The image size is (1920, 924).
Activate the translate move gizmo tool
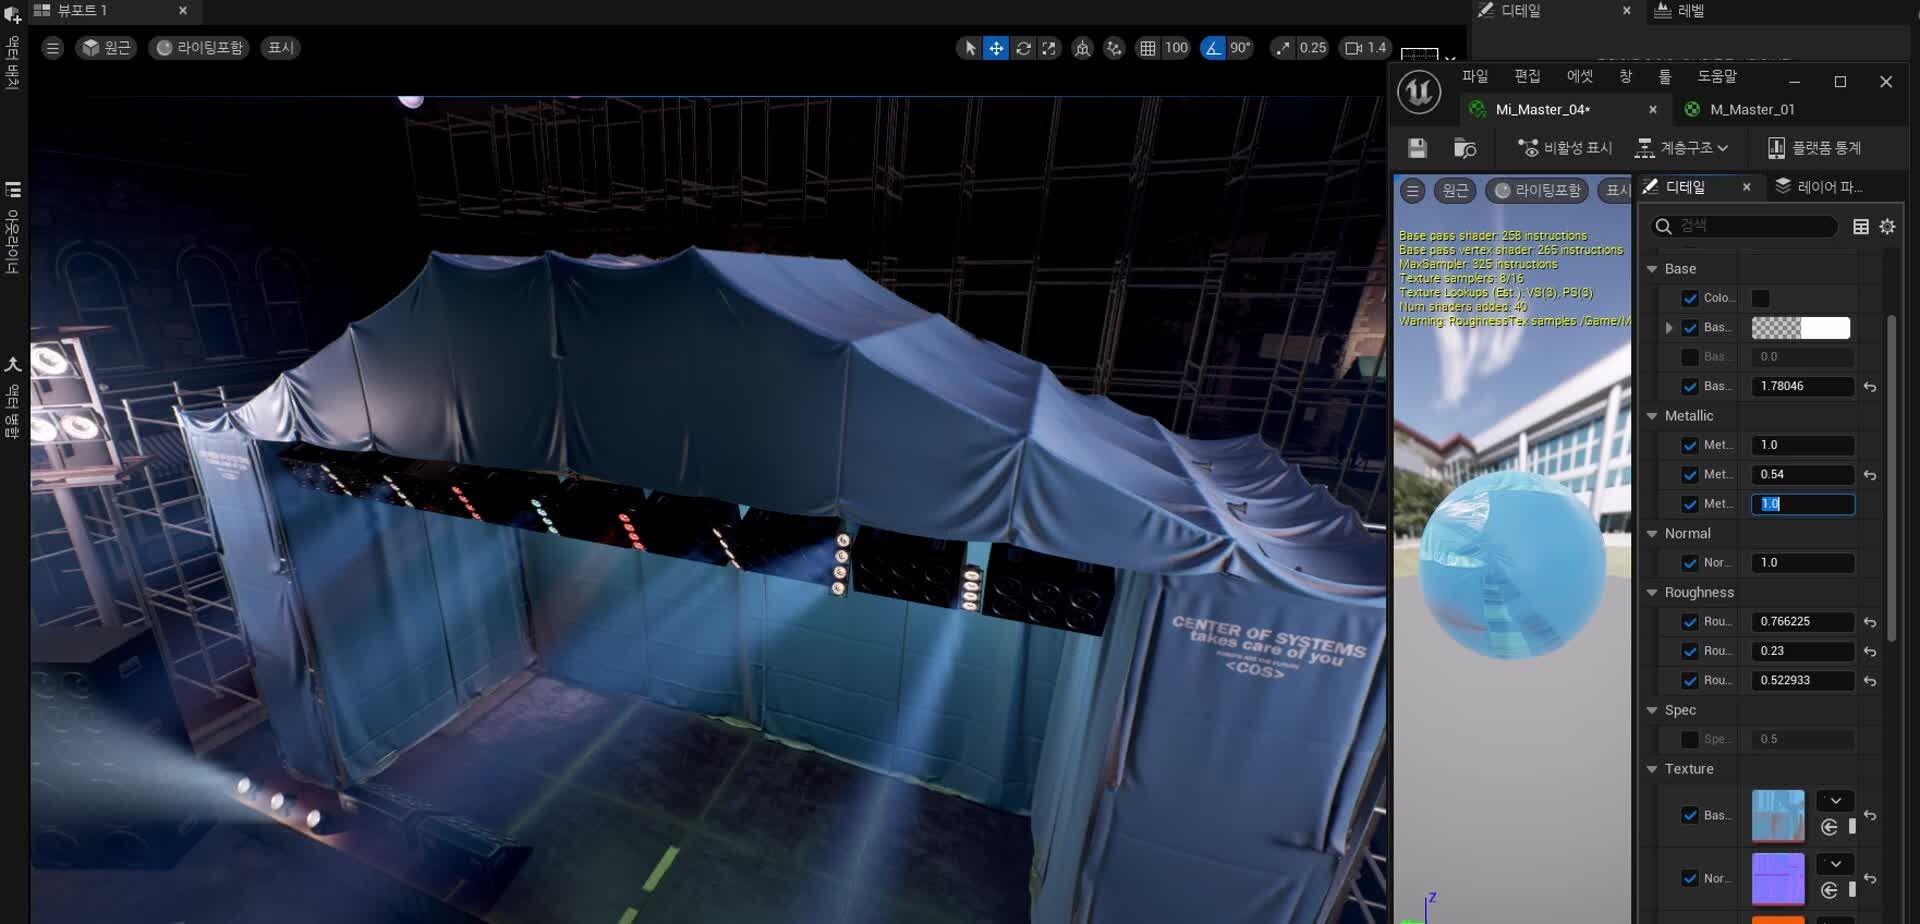point(996,48)
